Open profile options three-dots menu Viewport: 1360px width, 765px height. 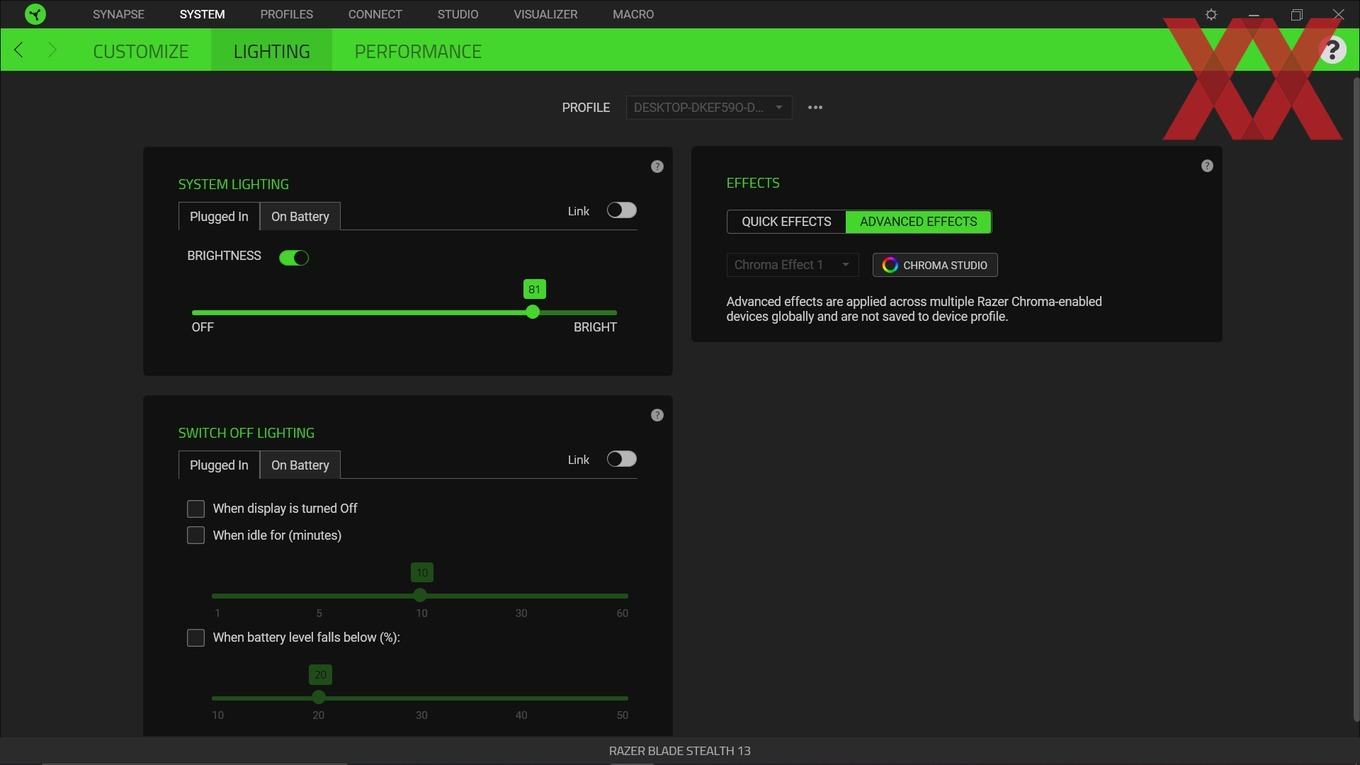(x=815, y=107)
